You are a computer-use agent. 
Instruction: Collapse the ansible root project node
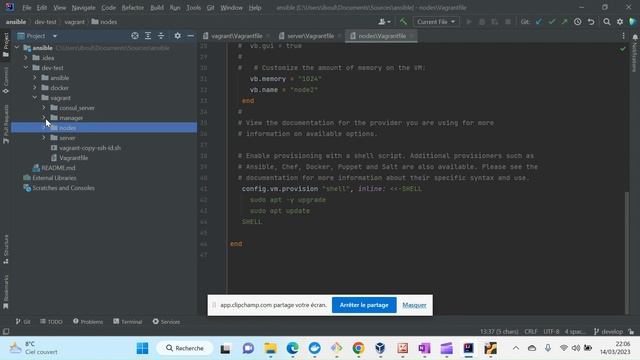click(17, 48)
